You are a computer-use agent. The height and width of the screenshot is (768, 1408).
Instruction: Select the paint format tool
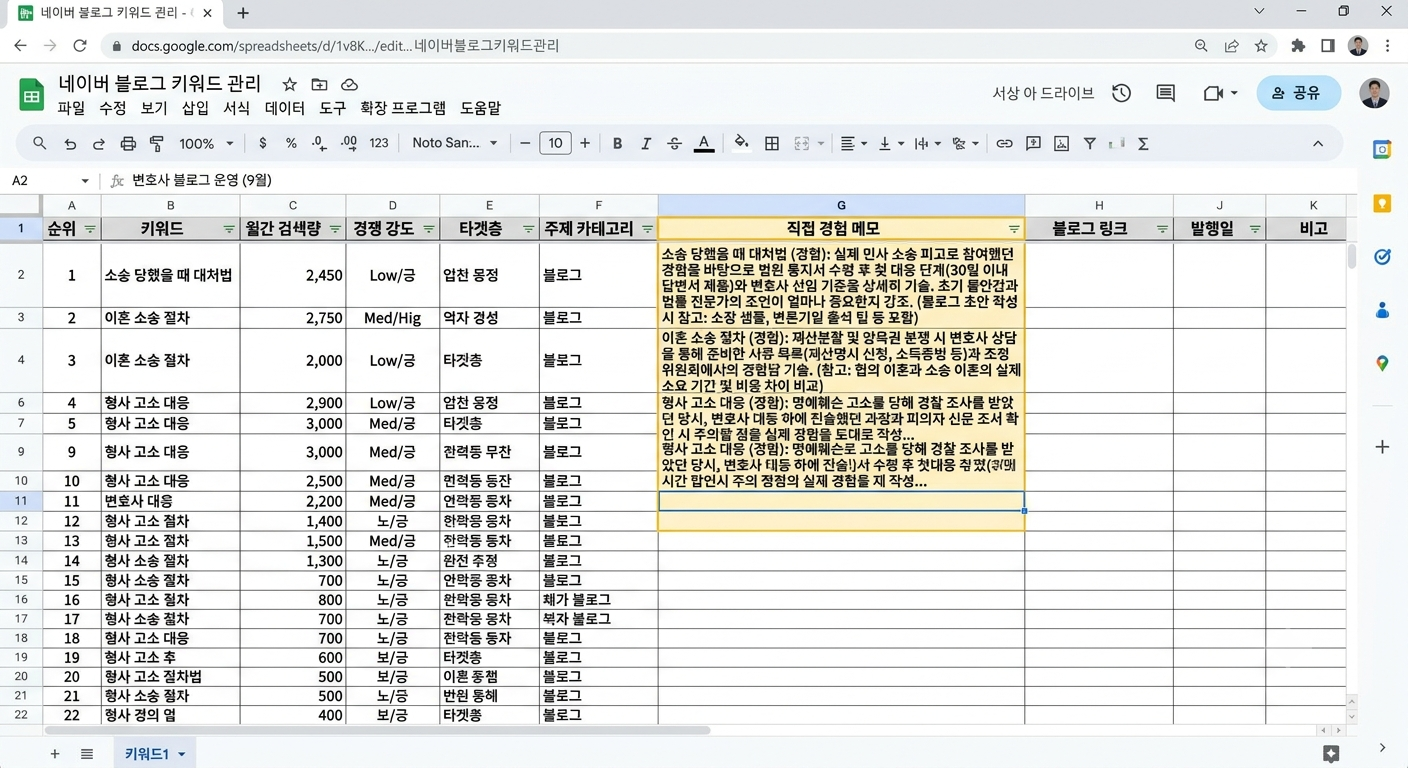(x=156, y=144)
